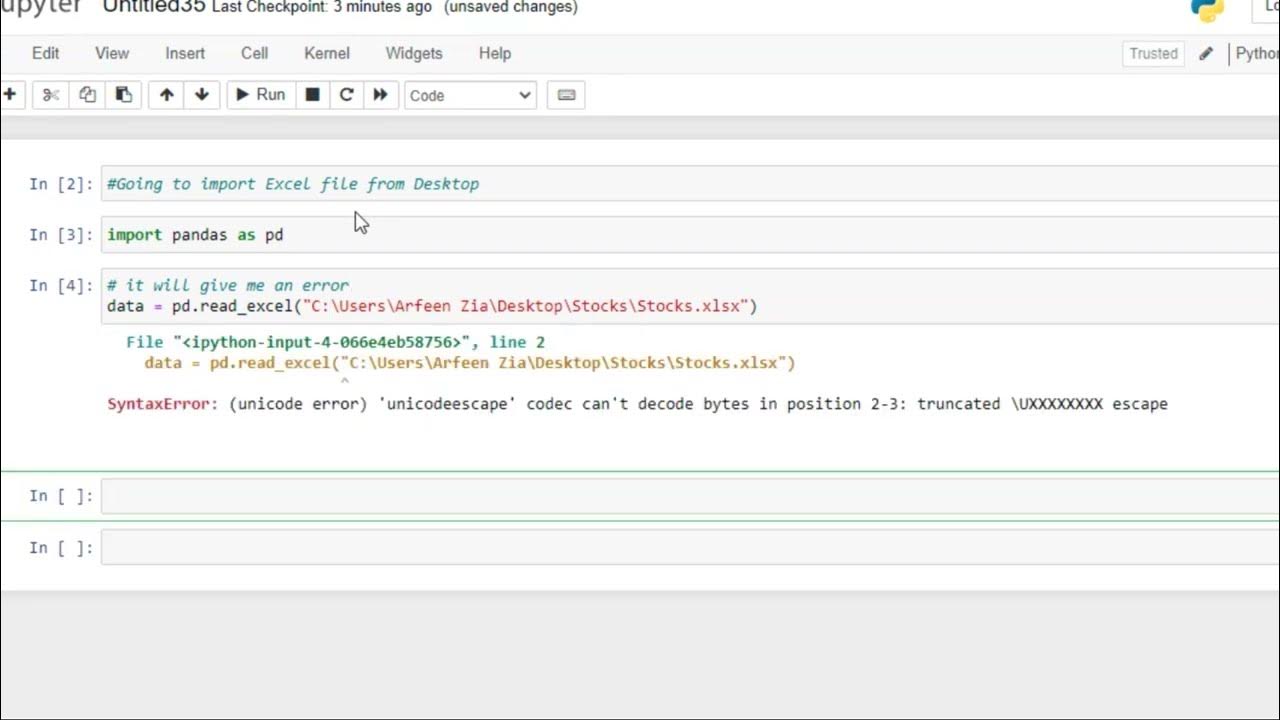The width and height of the screenshot is (1280, 720).
Task: Open the Cell menu
Action: (x=254, y=53)
